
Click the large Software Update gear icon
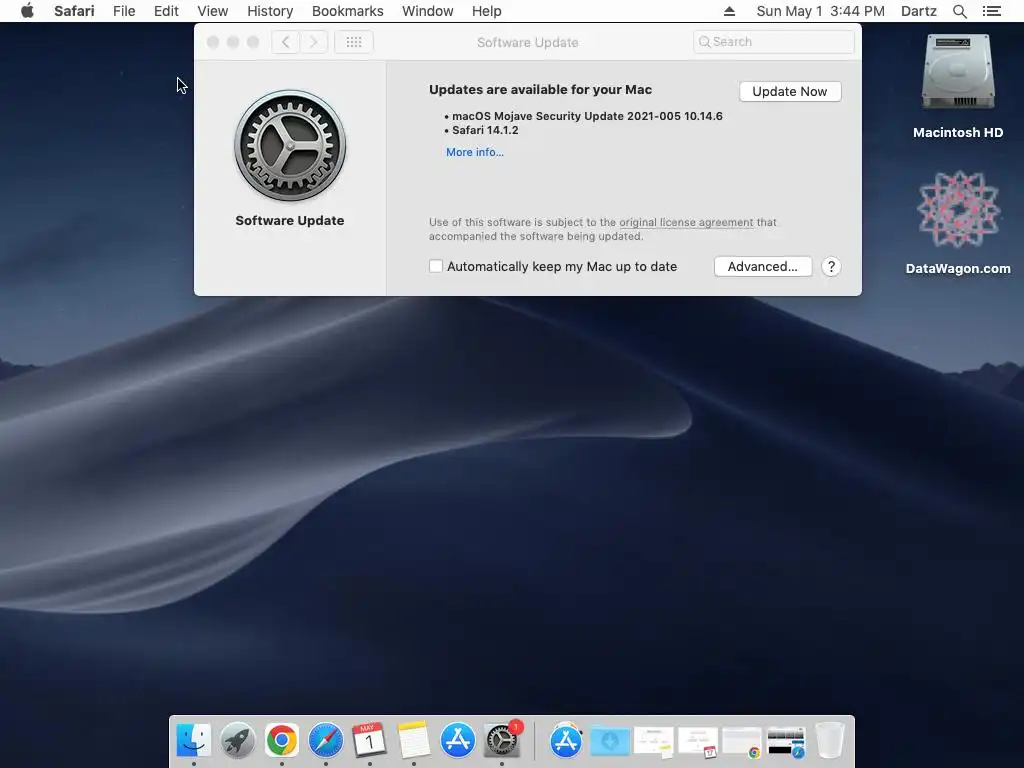[290, 146]
